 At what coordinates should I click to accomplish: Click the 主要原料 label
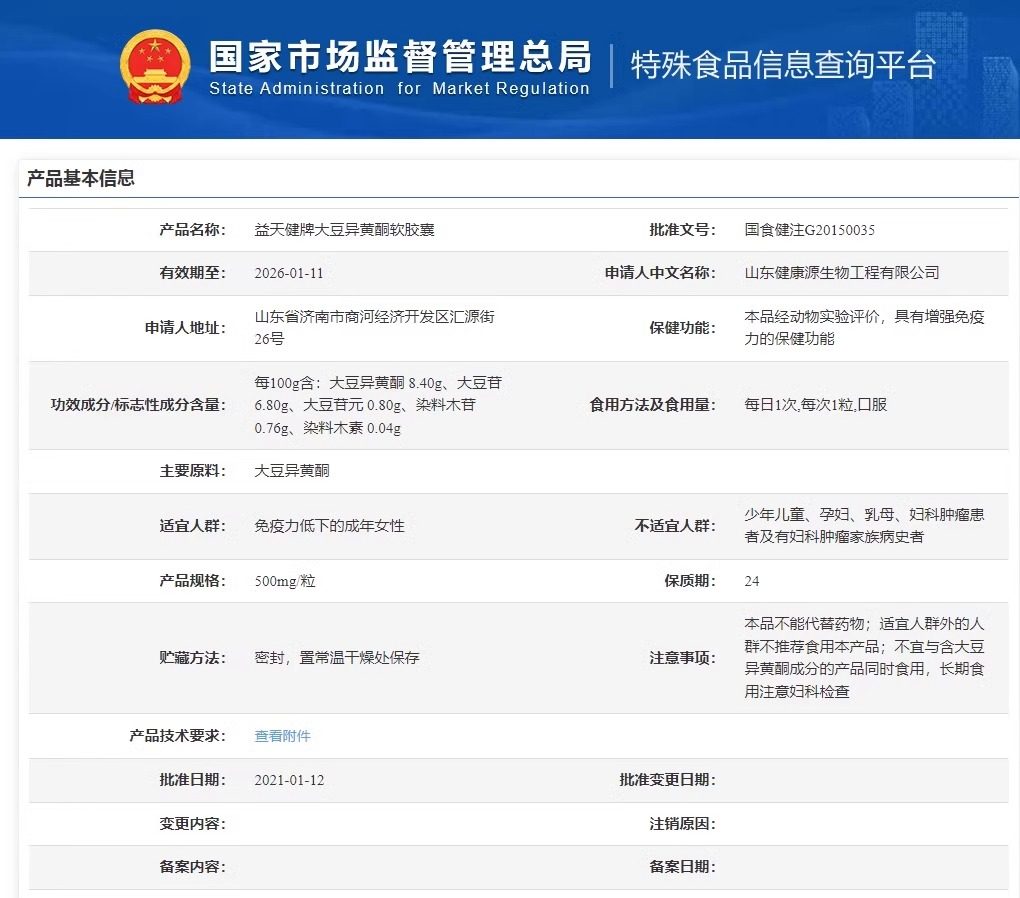click(x=193, y=470)
